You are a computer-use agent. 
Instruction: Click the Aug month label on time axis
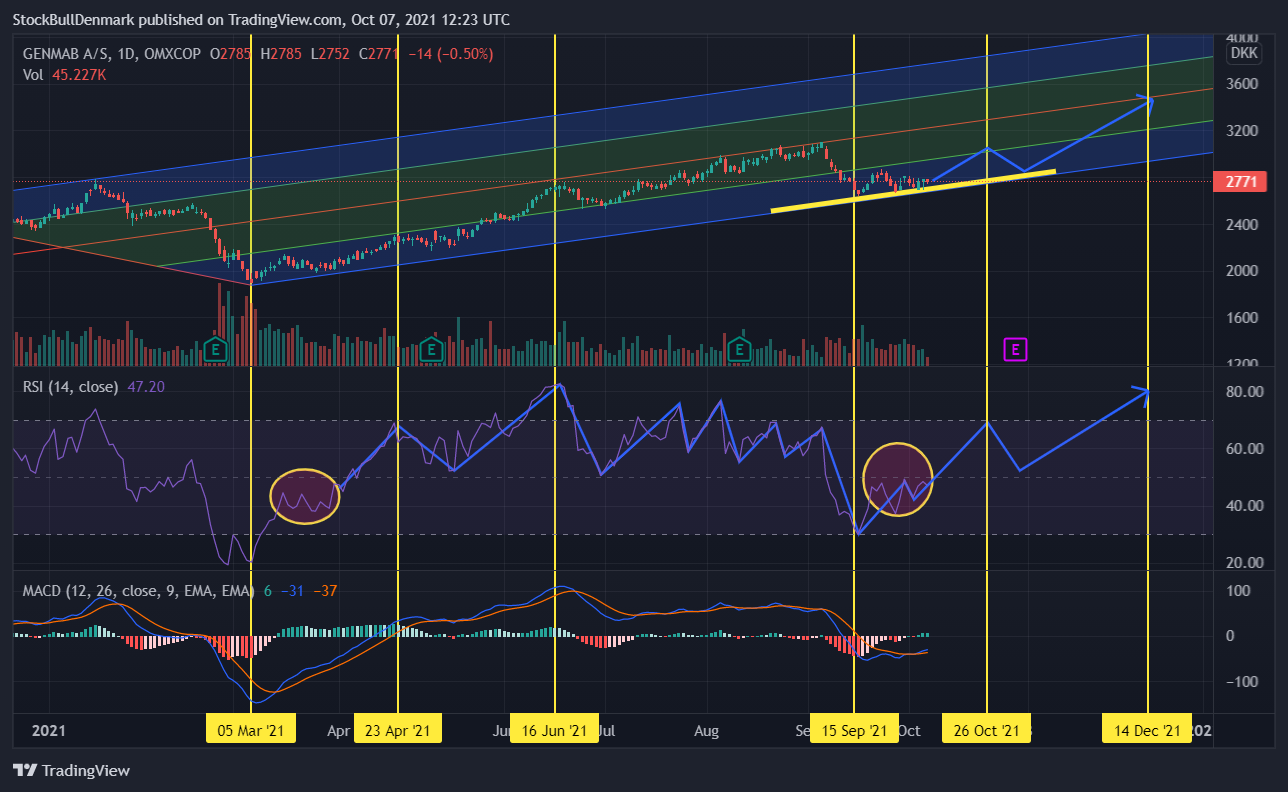(x=706, y=731)
